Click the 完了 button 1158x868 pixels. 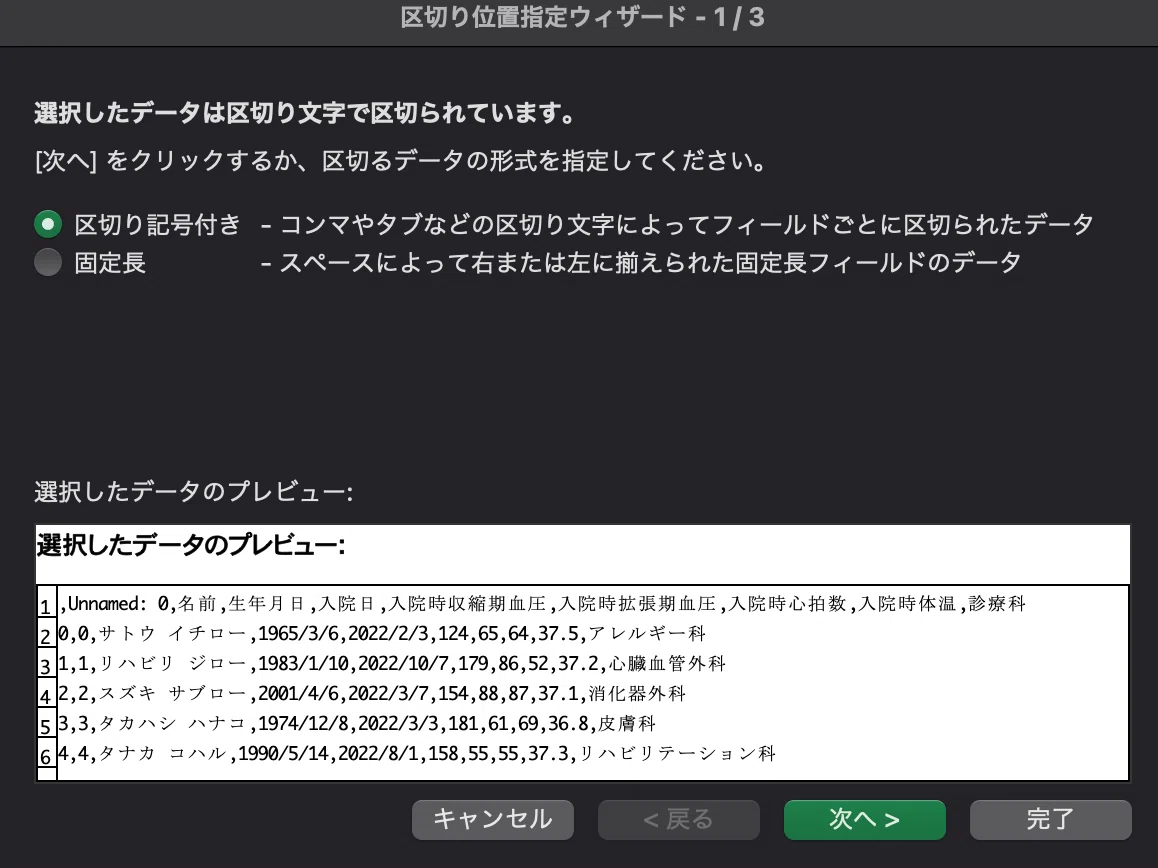1050,819
